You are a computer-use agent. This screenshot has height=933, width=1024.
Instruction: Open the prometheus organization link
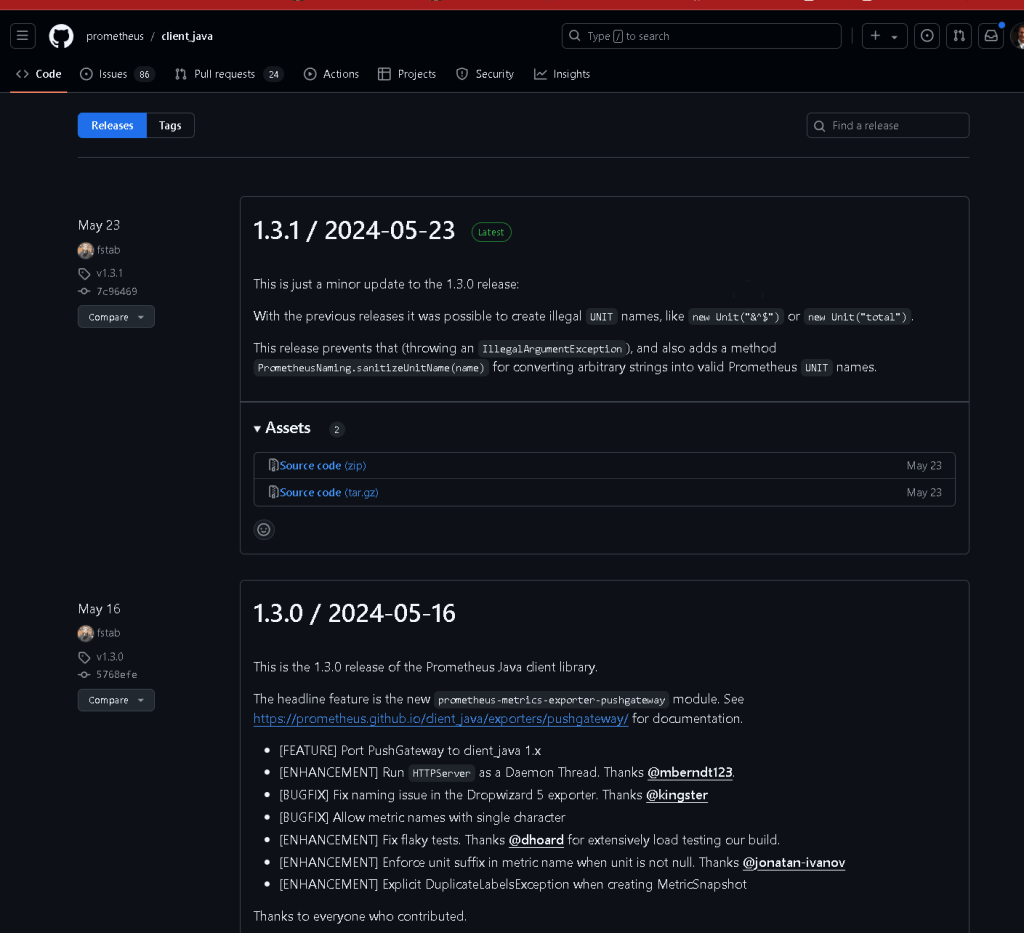[115, 36]
